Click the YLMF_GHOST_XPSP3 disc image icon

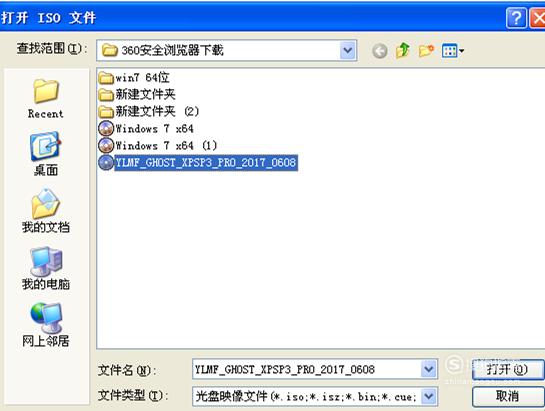[106, 162]
